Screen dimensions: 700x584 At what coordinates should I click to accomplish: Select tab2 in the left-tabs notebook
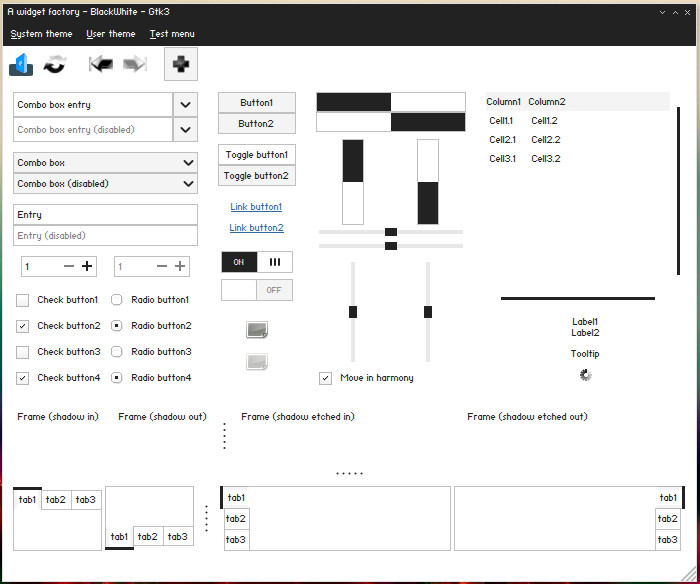coord(236,518)
